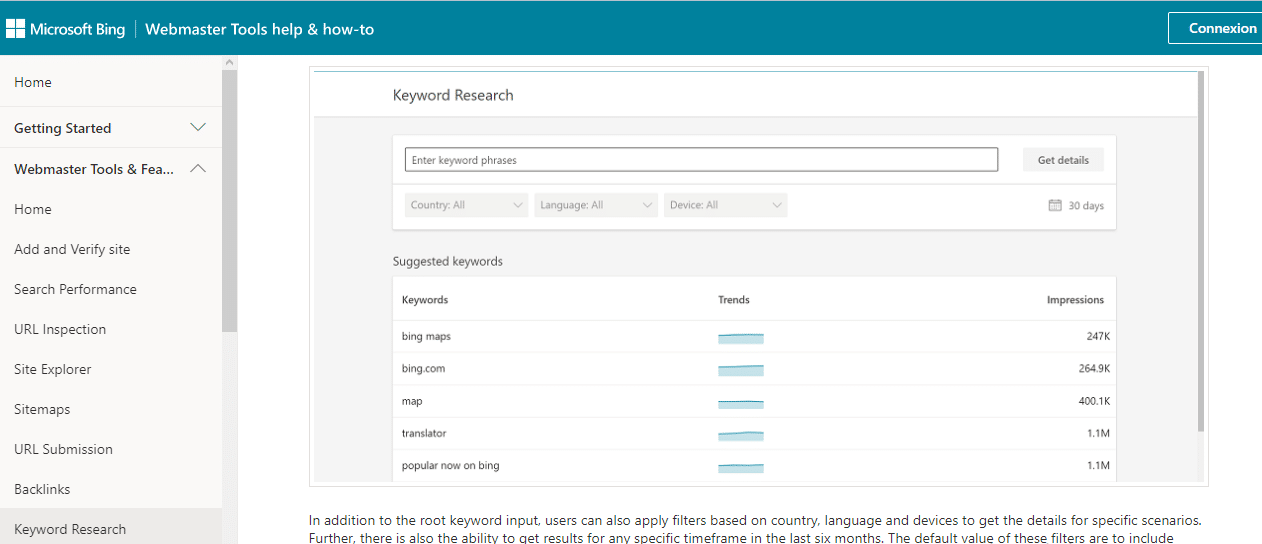Screen dimensions: 1262x544
Task: Click the Keywords column header
Action: coord(425,300)
